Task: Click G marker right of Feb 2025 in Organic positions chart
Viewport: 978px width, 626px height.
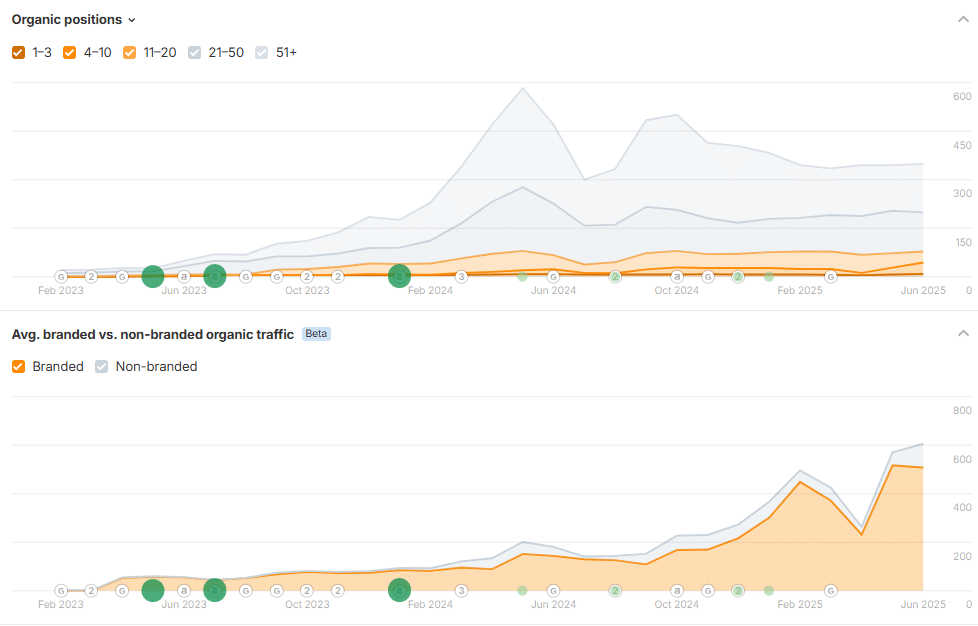Action: coord(830,276)
